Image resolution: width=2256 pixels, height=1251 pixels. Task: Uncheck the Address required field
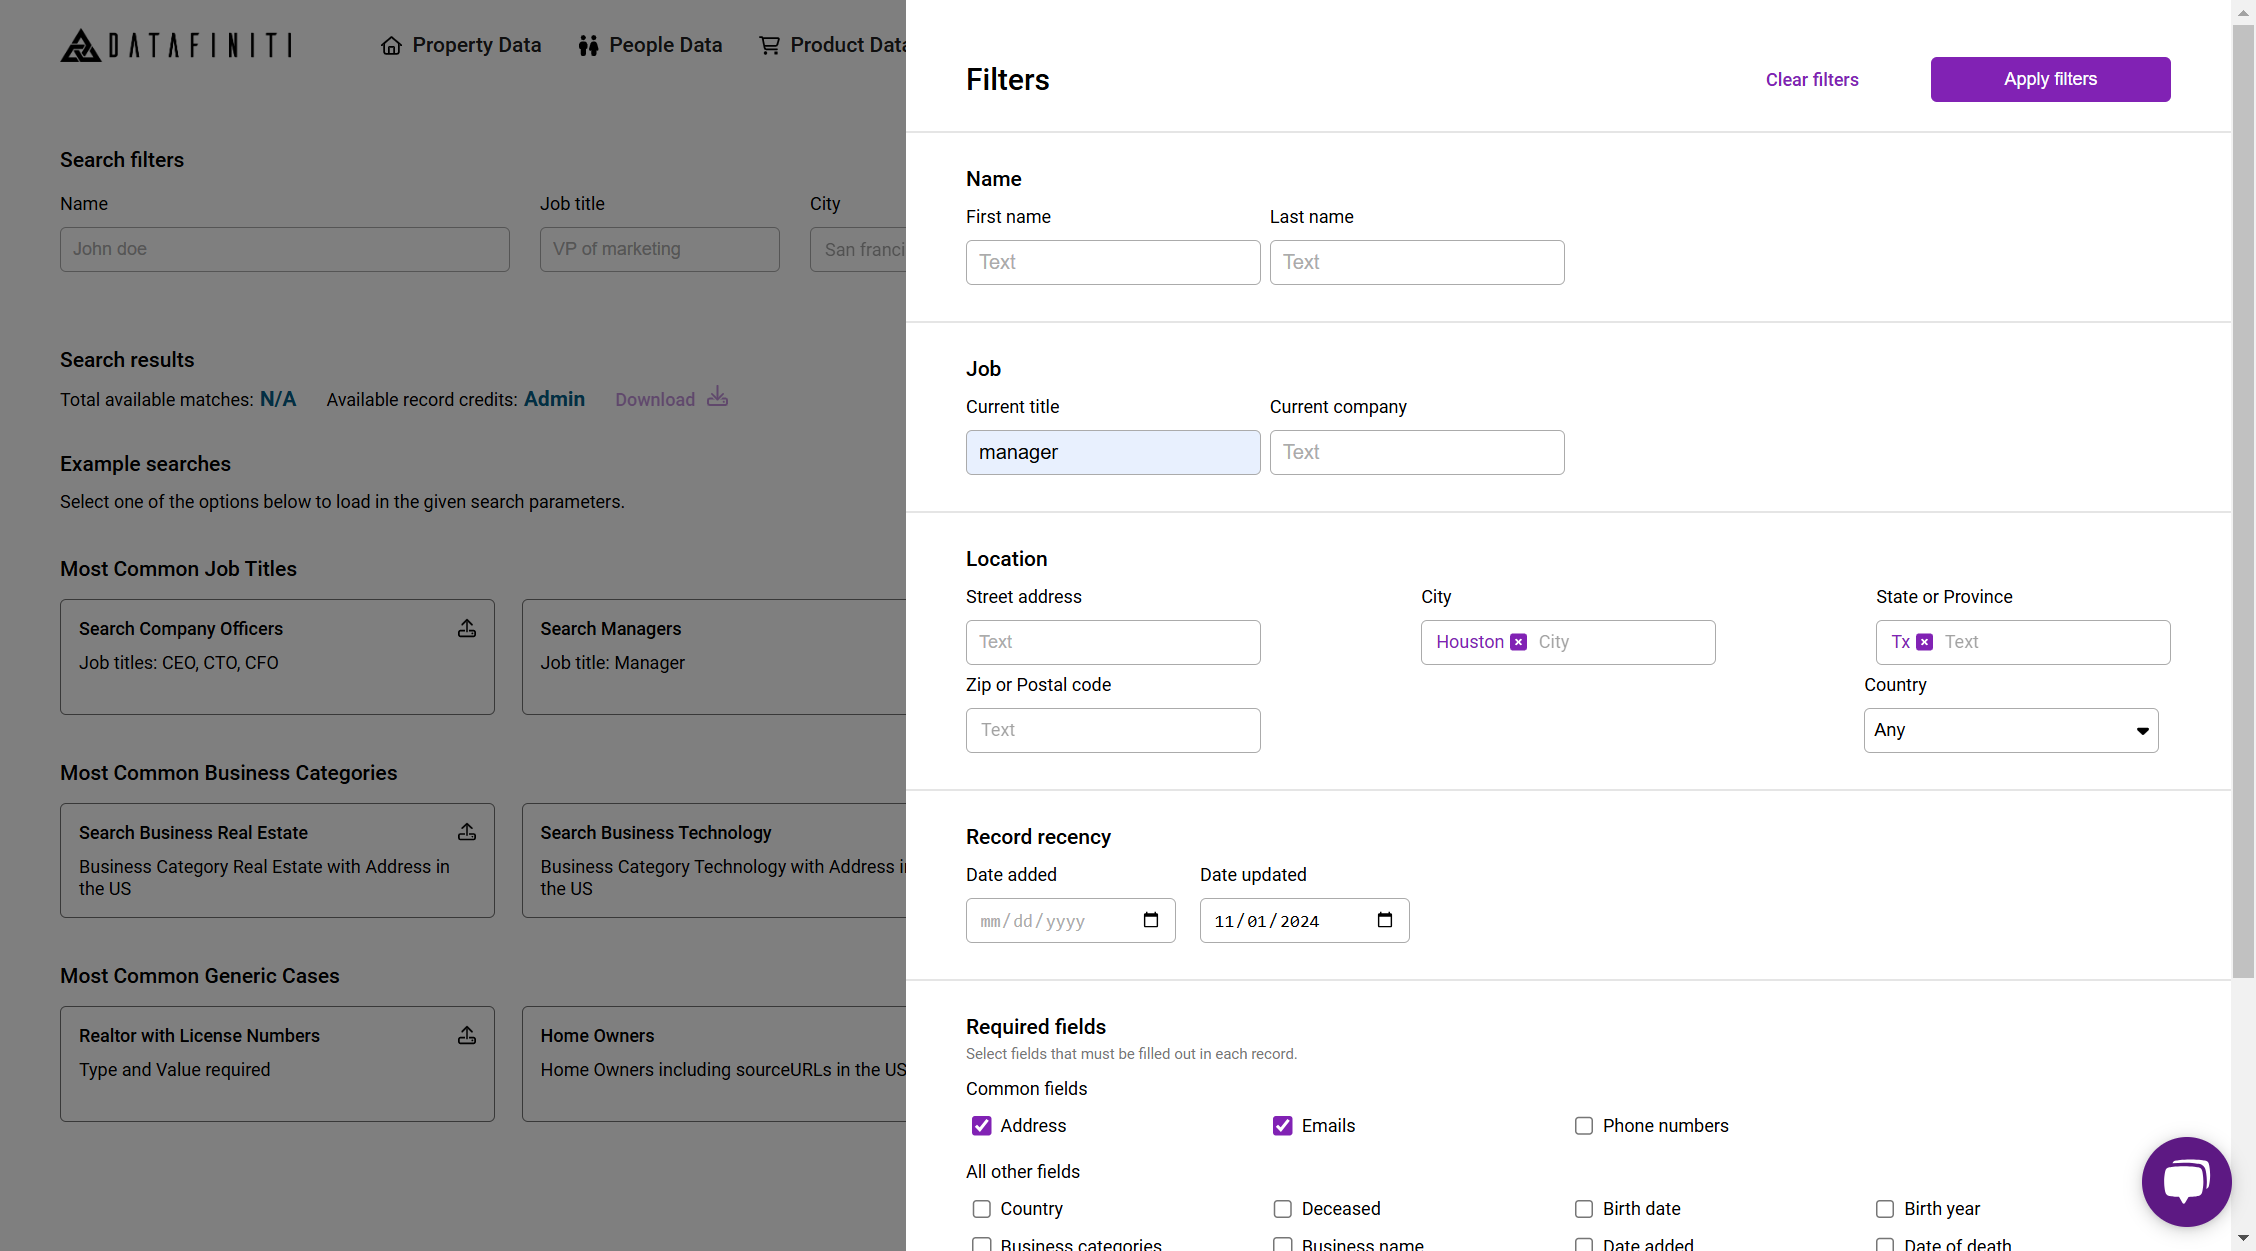click(982, 1126)
